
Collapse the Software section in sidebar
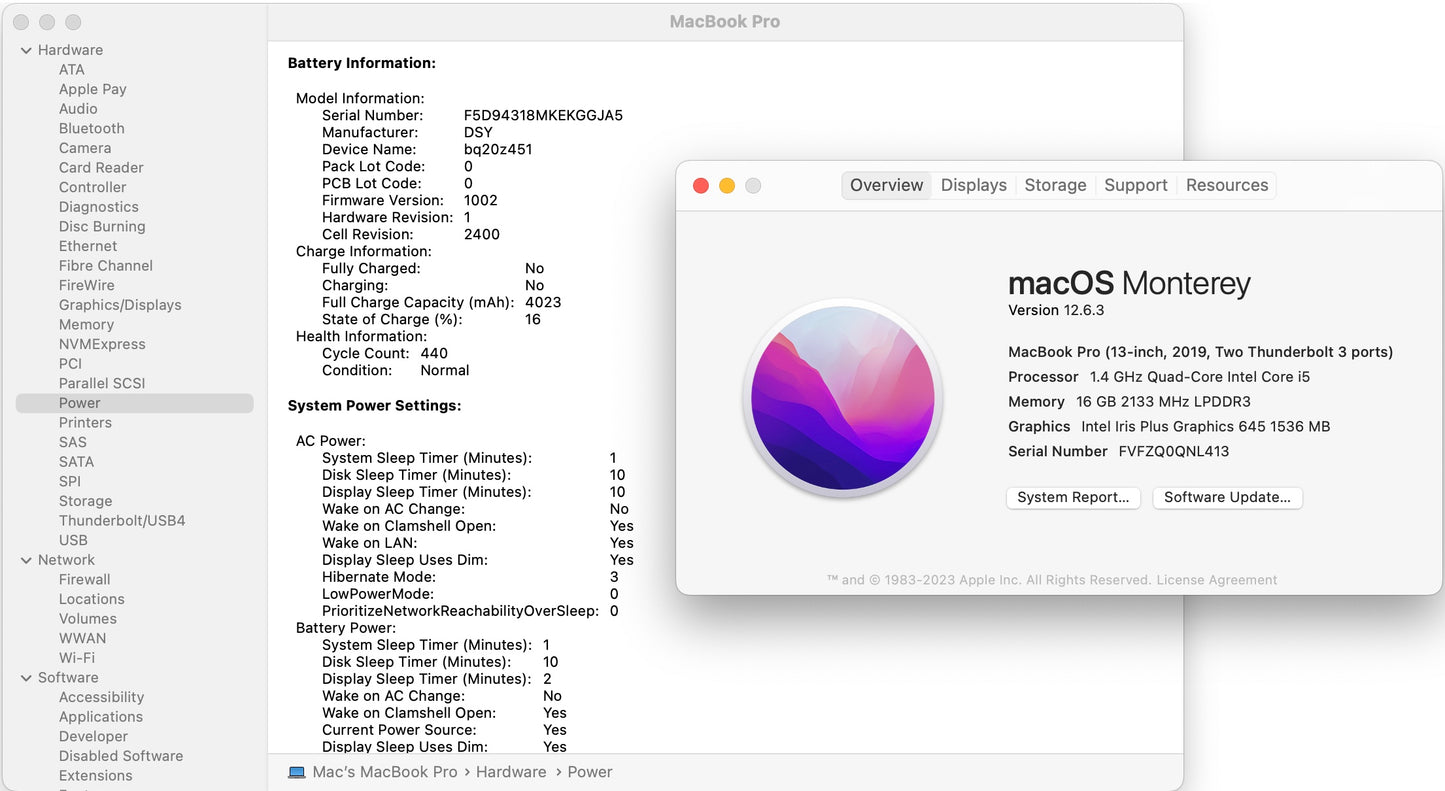pyautogui.click(x=26, y=678)
